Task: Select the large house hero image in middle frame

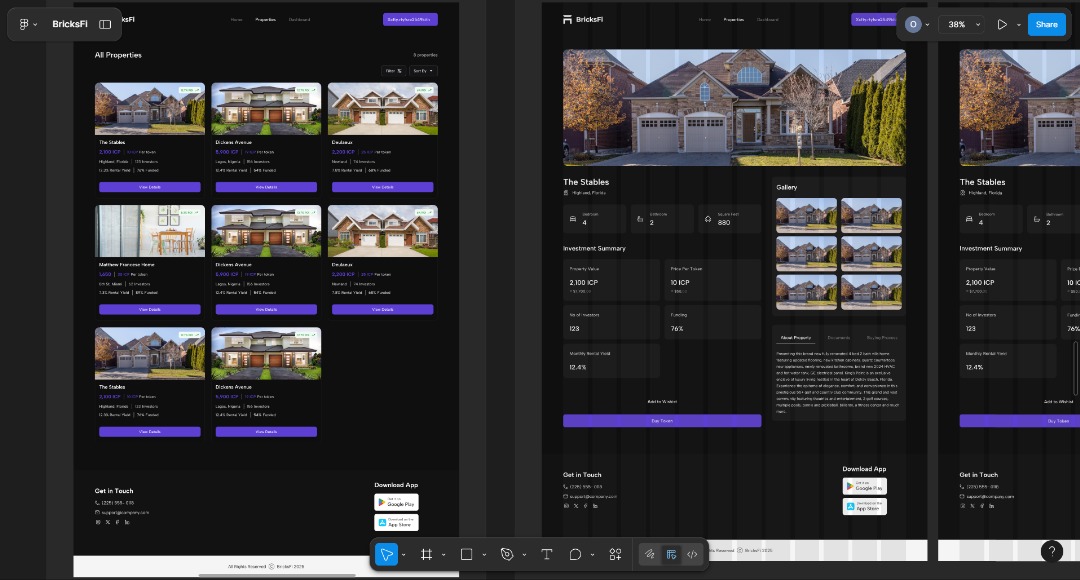Action: click(734, 107)
